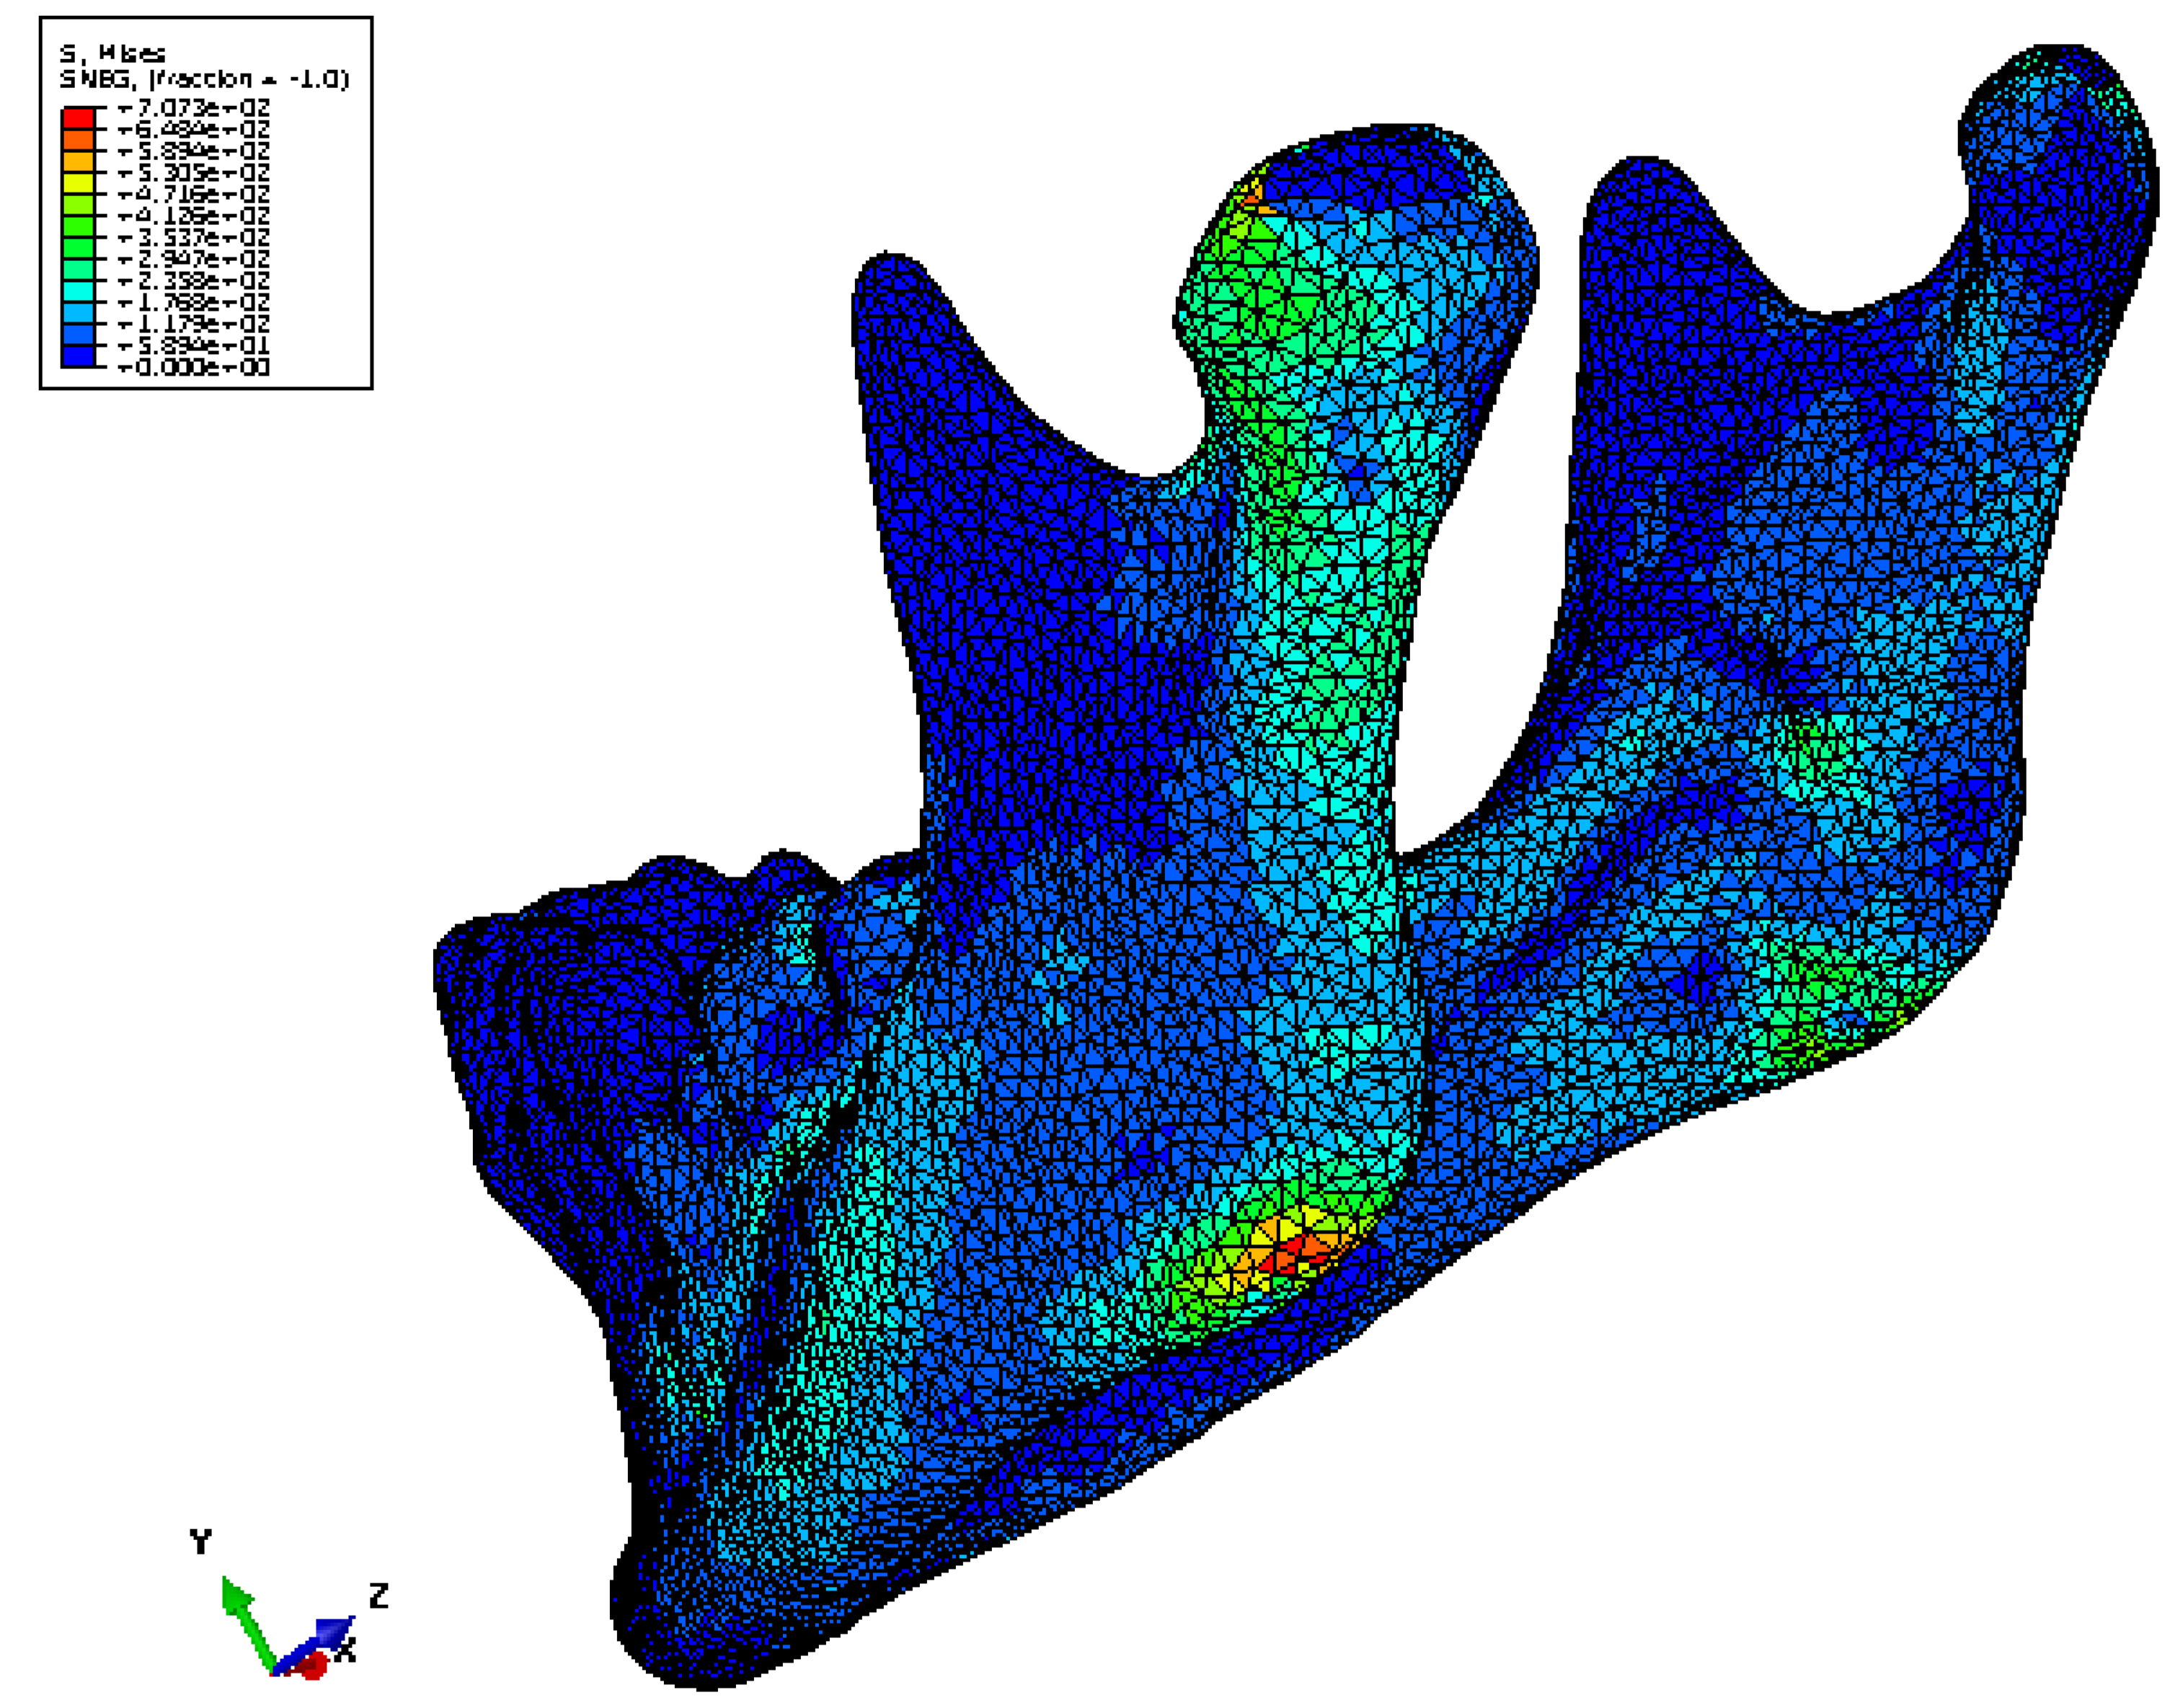Click the yellow legend color swatch
Screen dimensions: 2175x1708
click(78, 183)
